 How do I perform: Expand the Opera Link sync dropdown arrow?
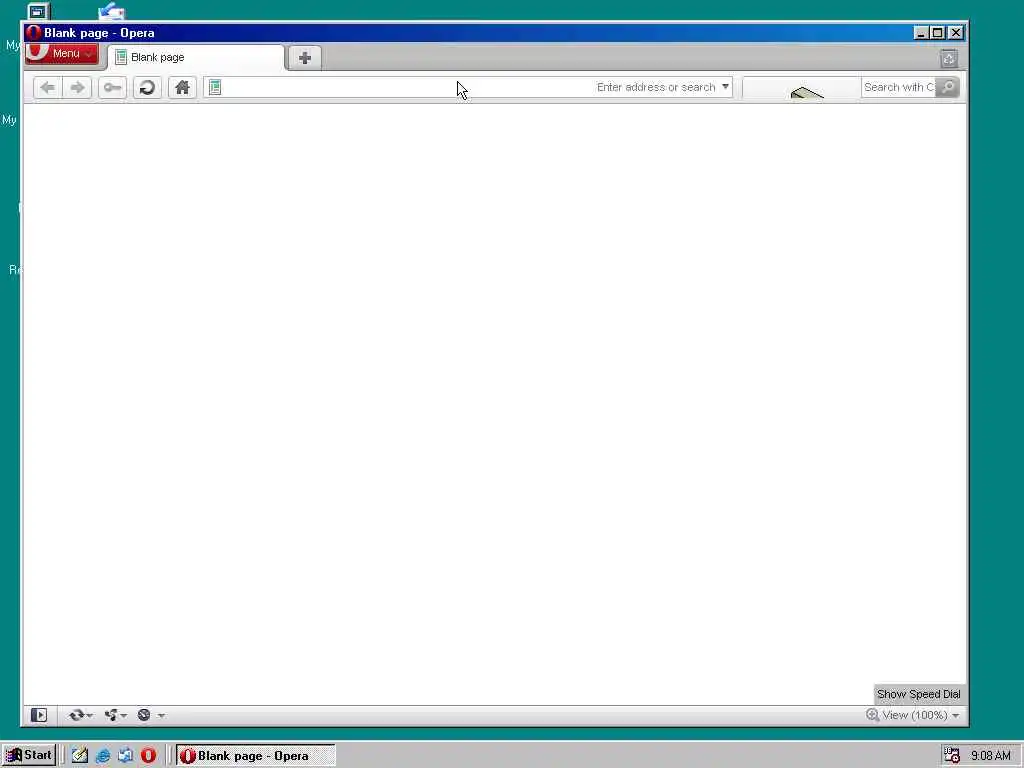click(89, 716)
